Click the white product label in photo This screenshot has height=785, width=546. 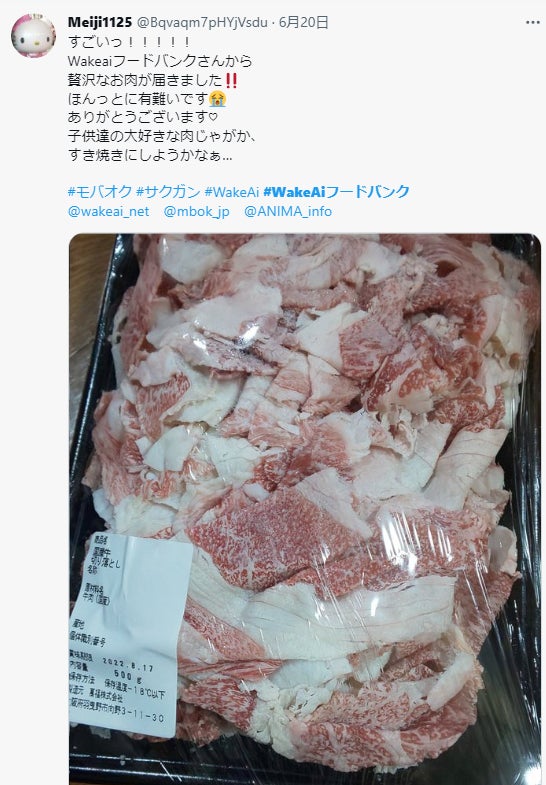tap(130, 635)
